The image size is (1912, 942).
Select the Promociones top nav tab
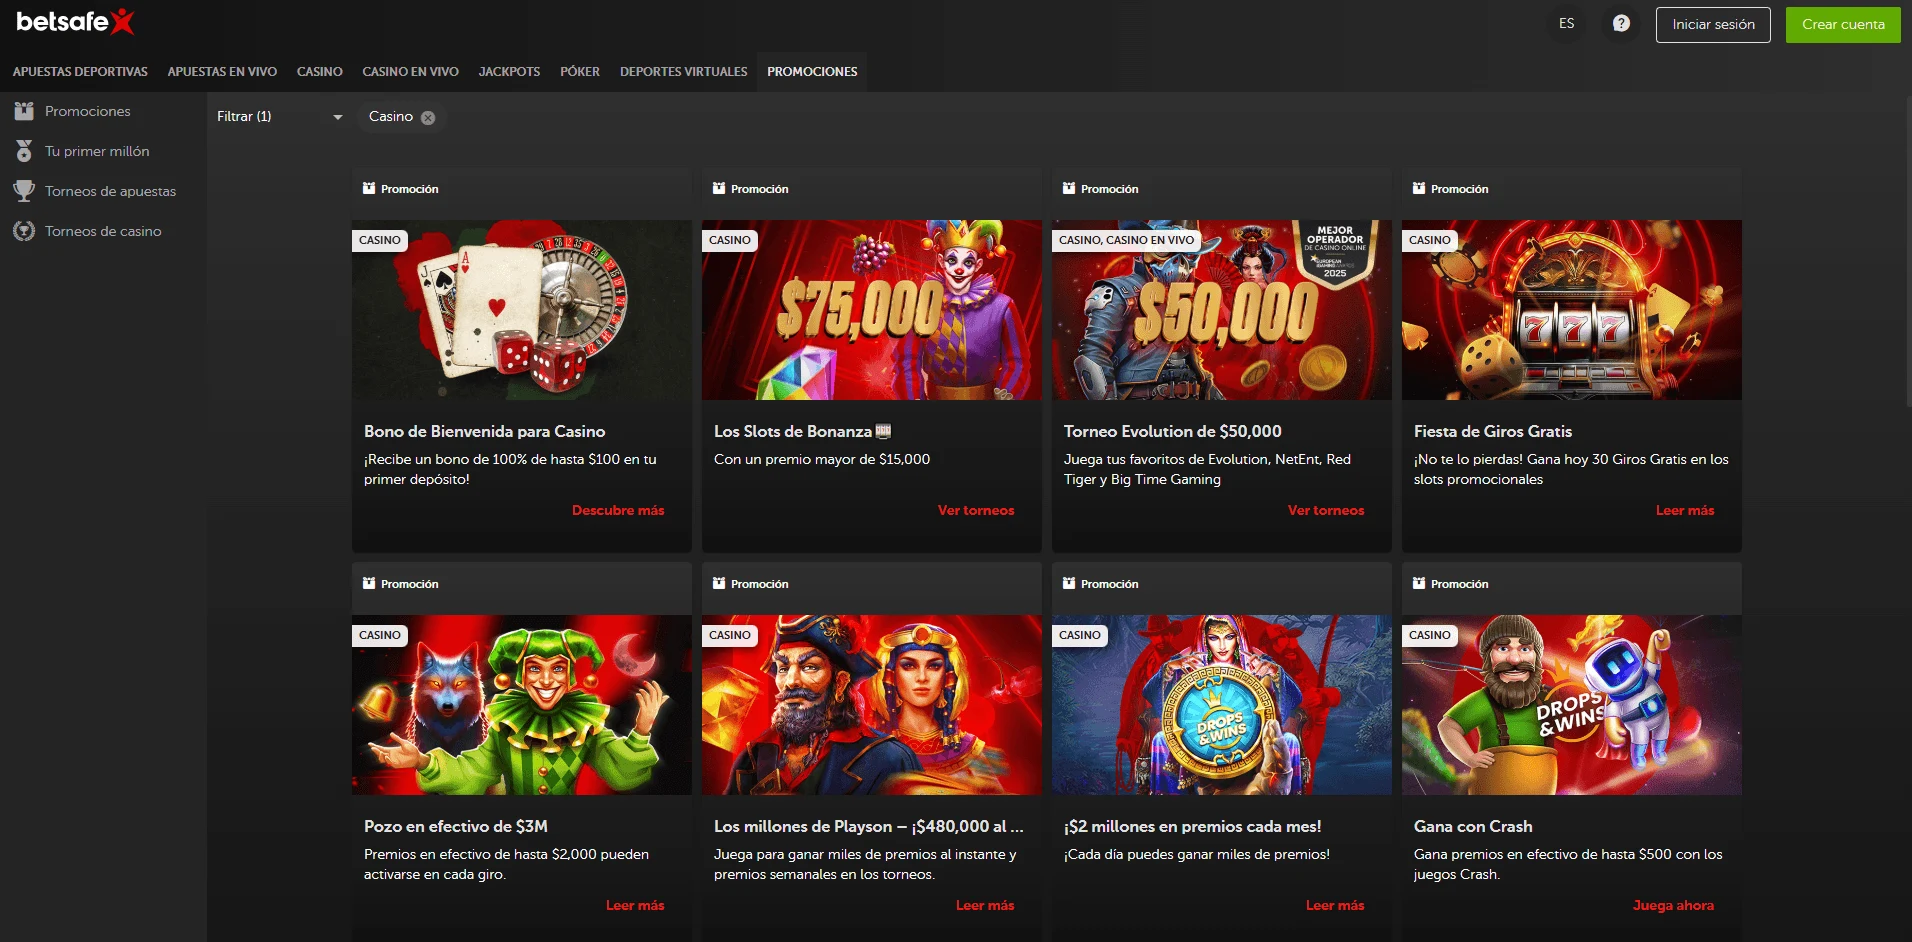(x=812, y=72)
